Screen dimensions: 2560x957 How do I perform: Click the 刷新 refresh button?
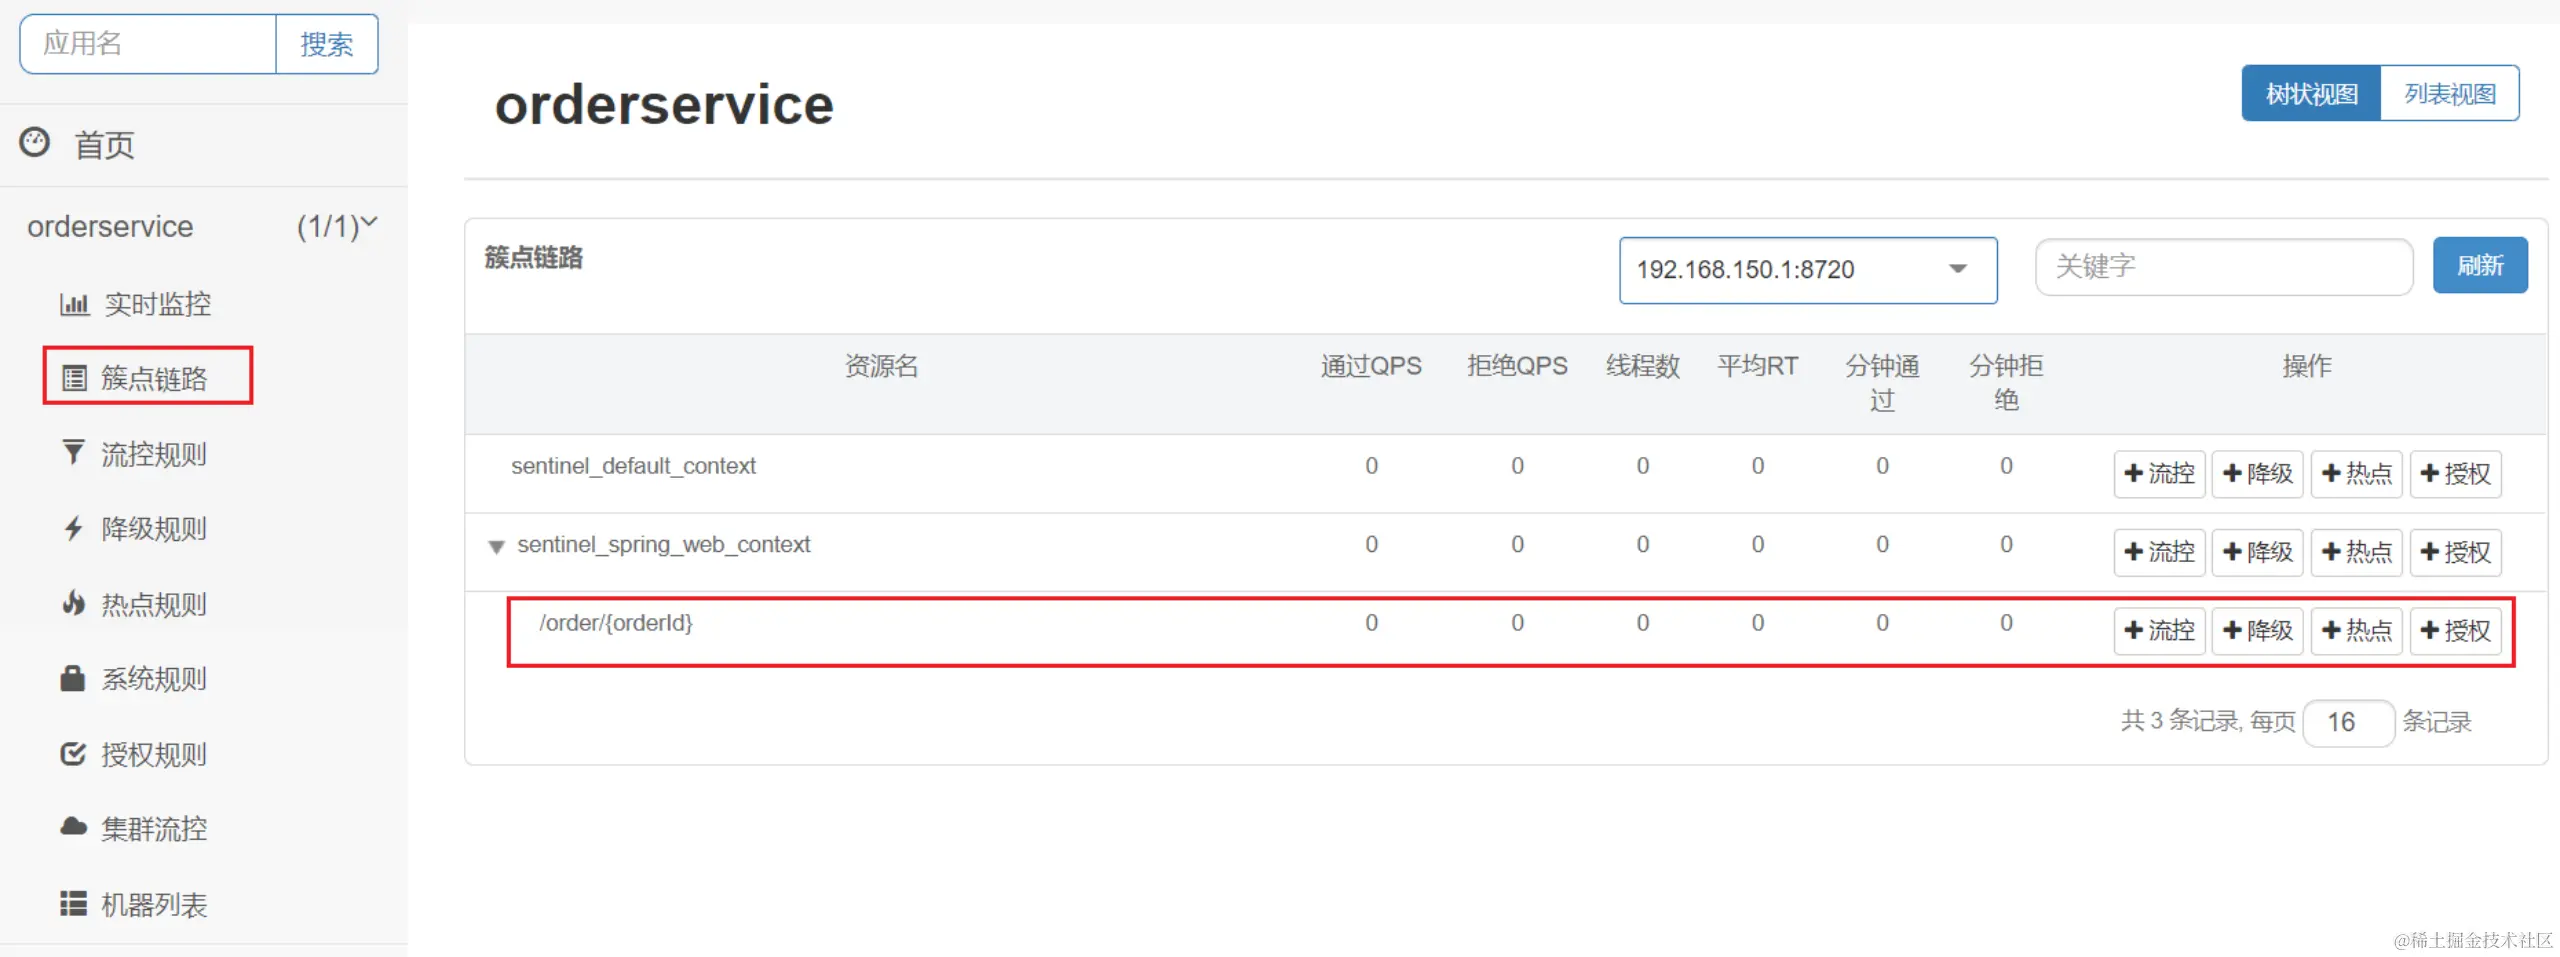[x=2481, y=264]
